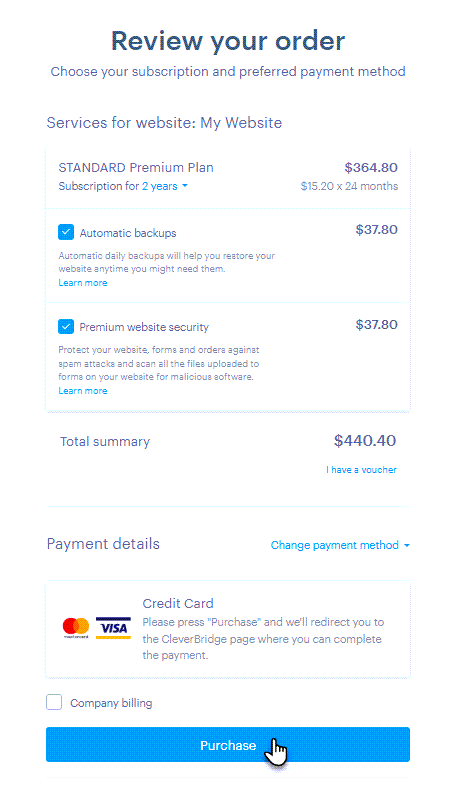Click the STANDARD Premium Plan title
455x789 pixels.
tap(136, 168)
